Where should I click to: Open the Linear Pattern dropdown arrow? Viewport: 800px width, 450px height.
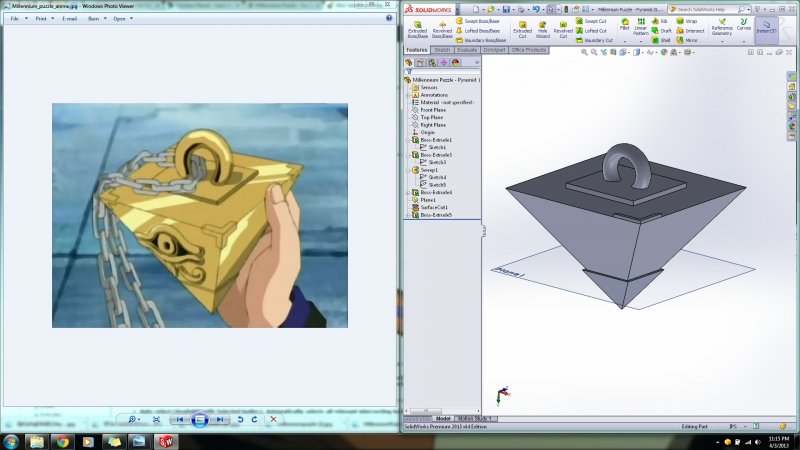641,41
